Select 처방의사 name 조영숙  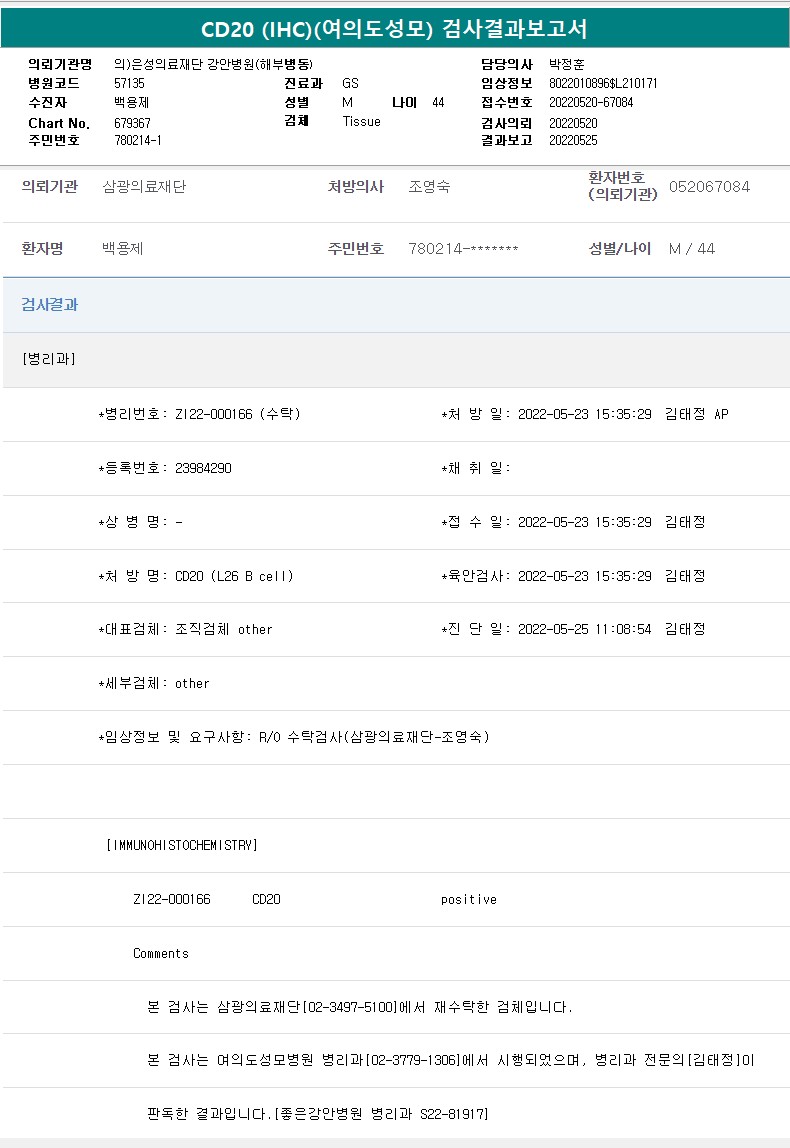point(429,187)
